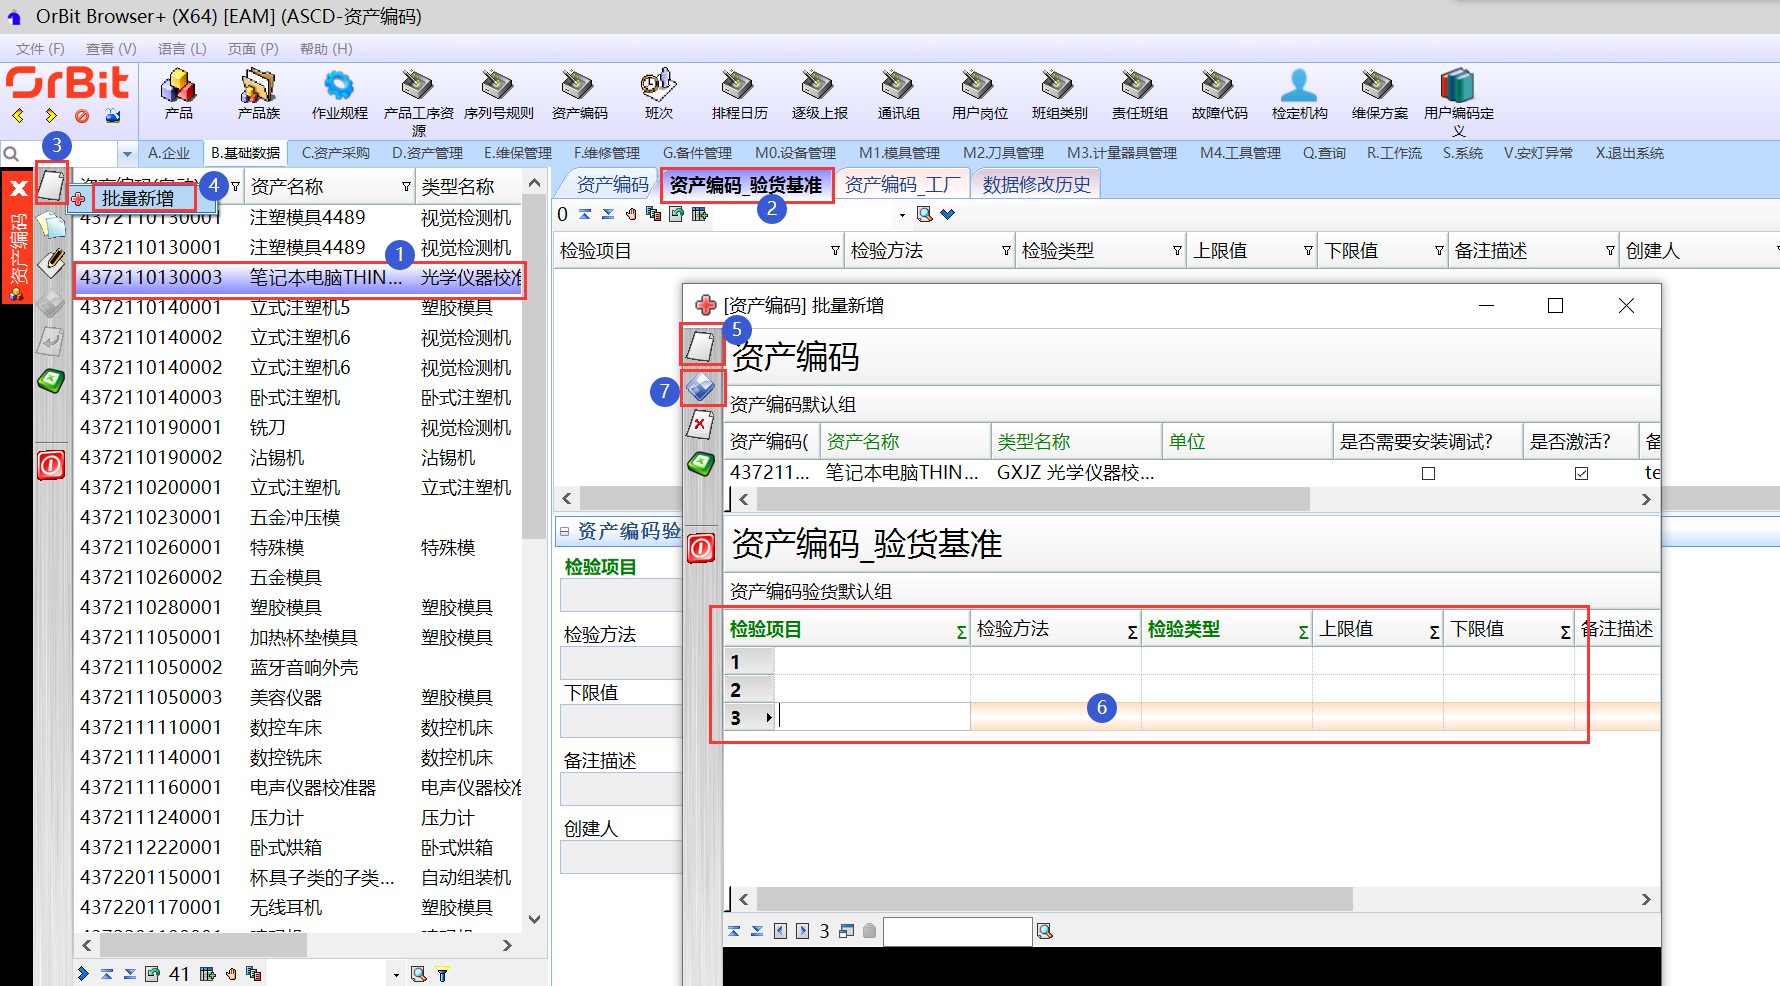This screenshot has width=1780, height=986.
Task: Open the 通讯组 toolbar icon
Action: click(x=898, y=86)
